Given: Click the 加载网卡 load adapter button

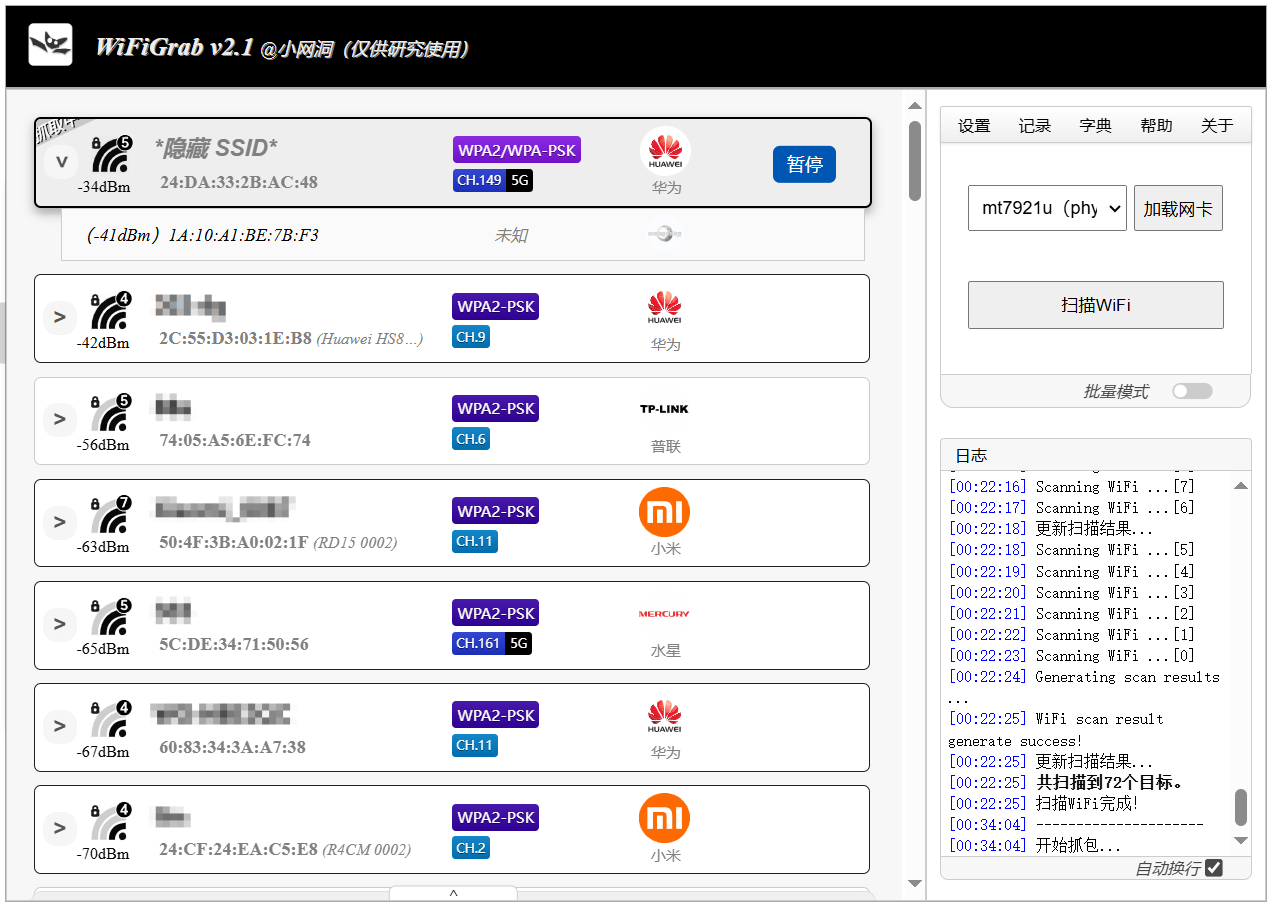Looking at the screenshot, I should coord(1178,208).
